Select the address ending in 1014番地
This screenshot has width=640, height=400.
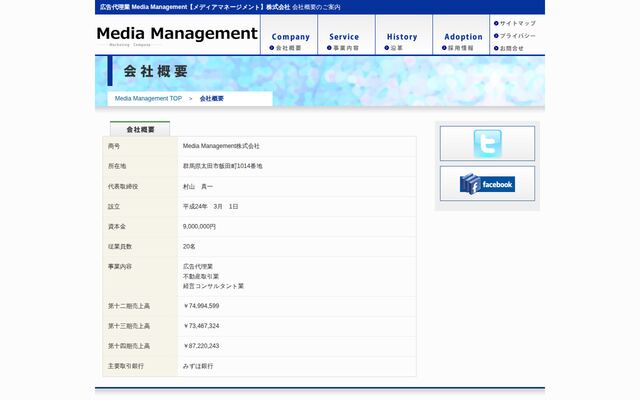pos(222,166)
